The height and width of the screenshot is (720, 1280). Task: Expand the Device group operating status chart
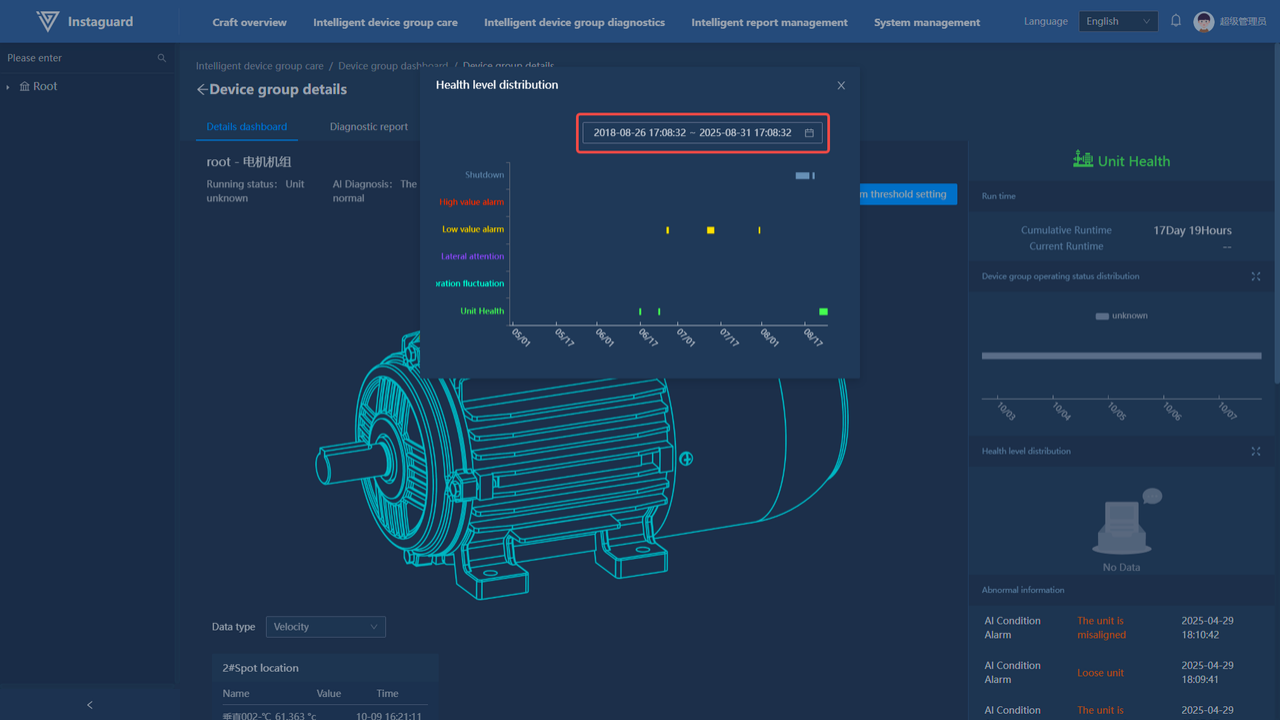(x=1256, y=277)
